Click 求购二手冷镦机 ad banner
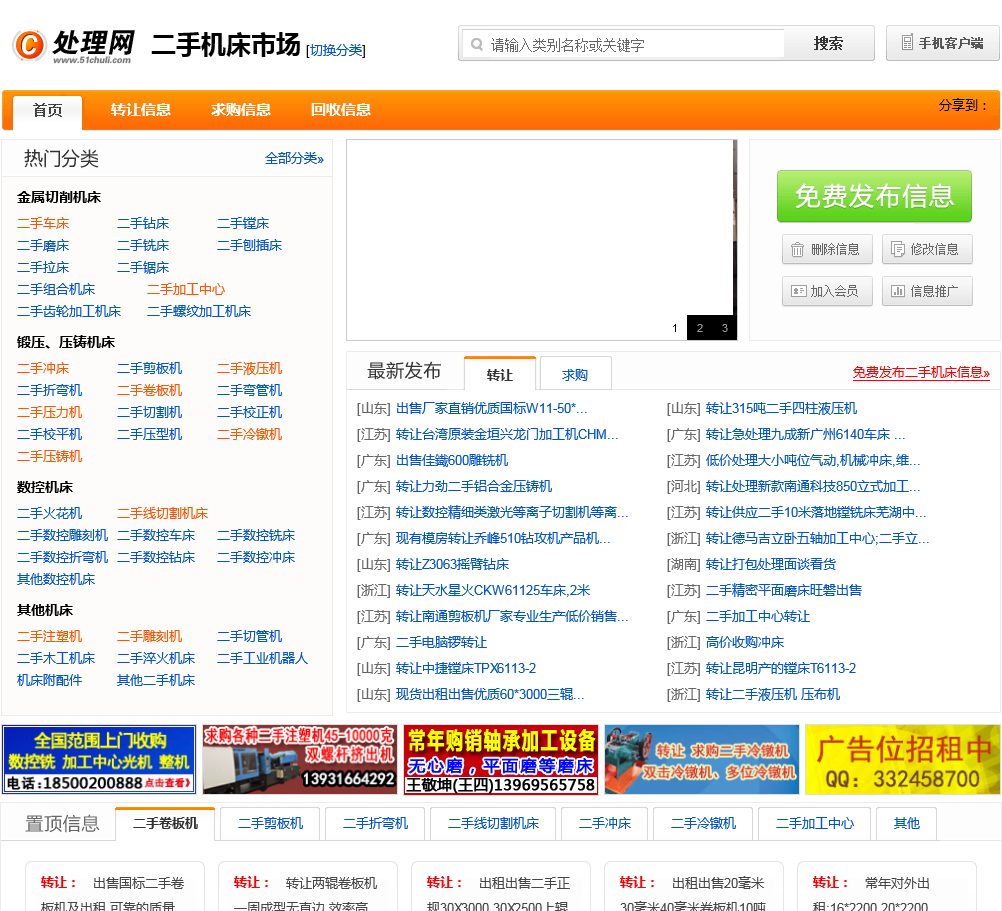 coord(702,760)
